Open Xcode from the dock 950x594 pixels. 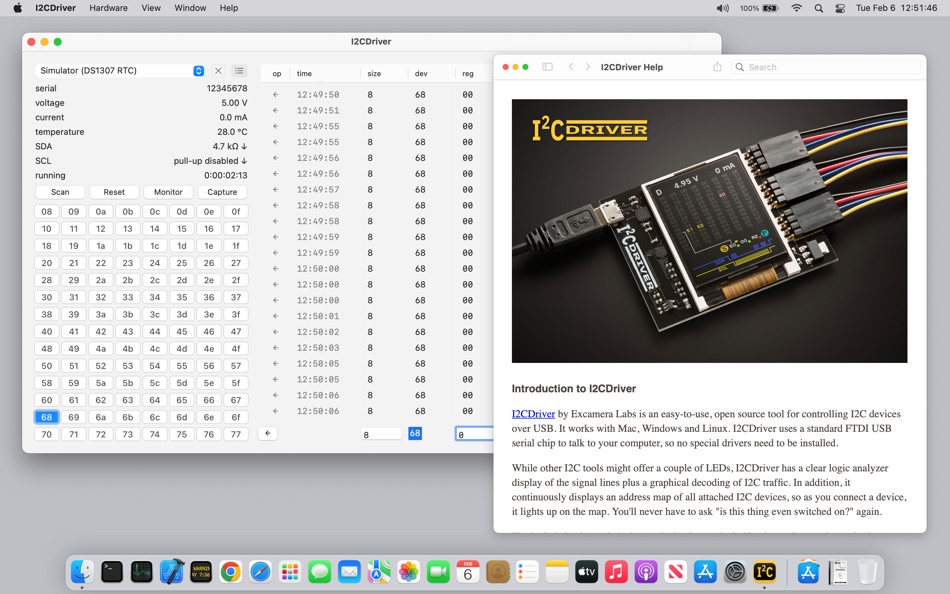tap(171, 572)
